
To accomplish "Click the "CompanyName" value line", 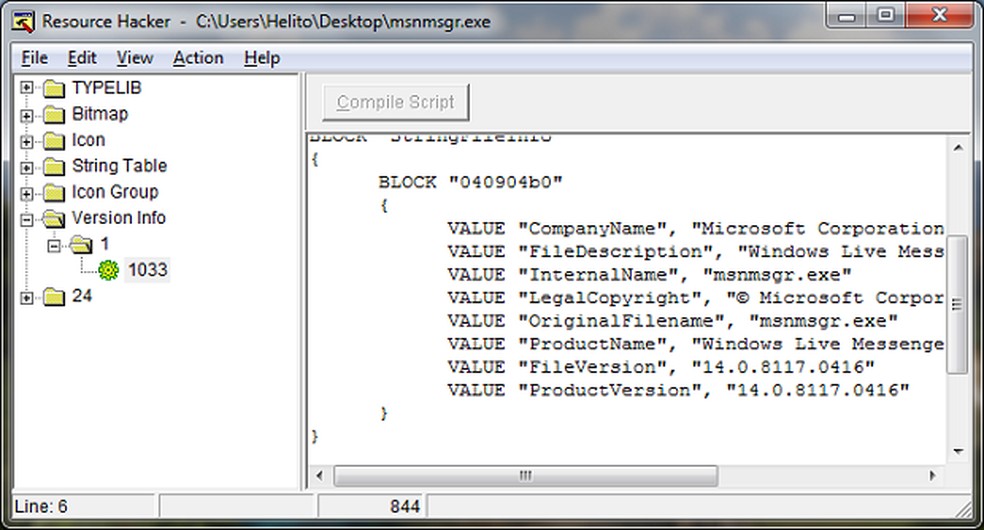I will tap(695, 229).
